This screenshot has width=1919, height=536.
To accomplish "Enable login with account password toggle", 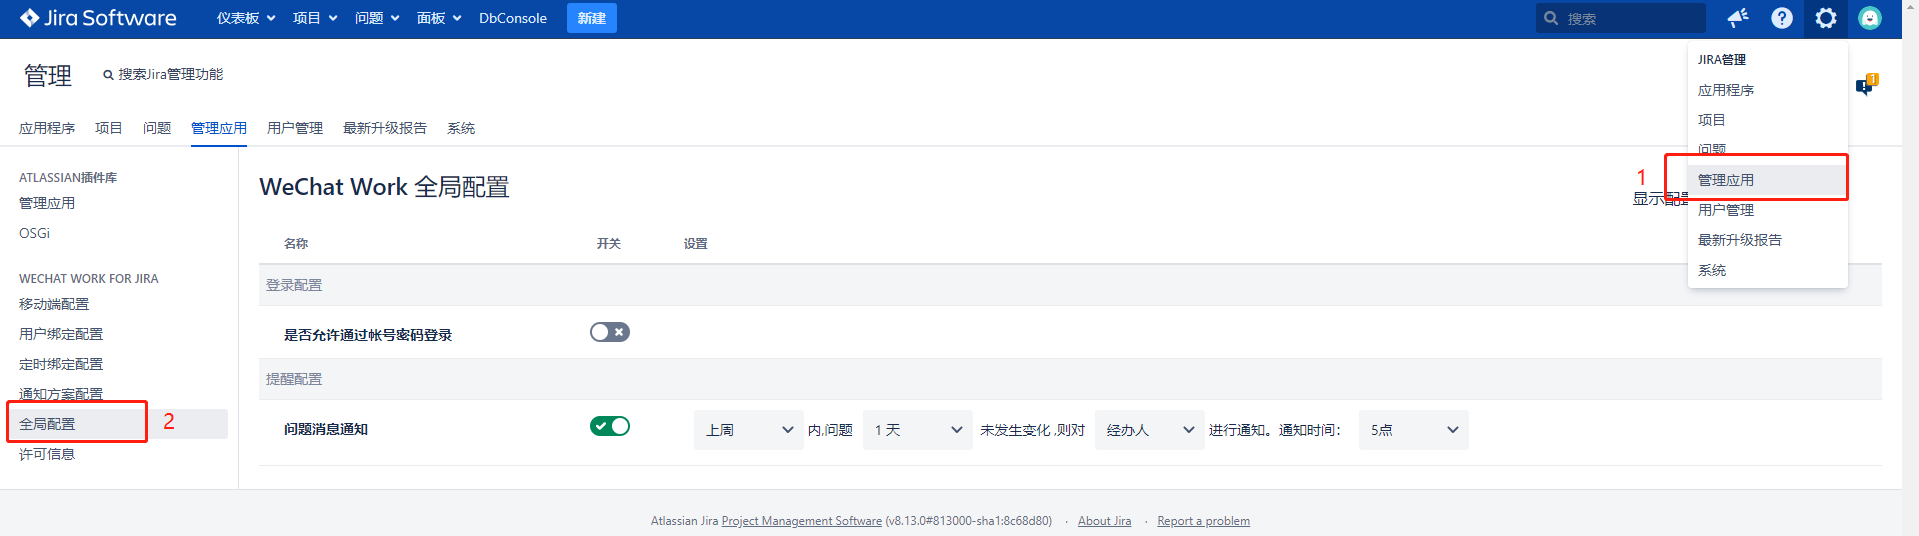I will (609, 332).
